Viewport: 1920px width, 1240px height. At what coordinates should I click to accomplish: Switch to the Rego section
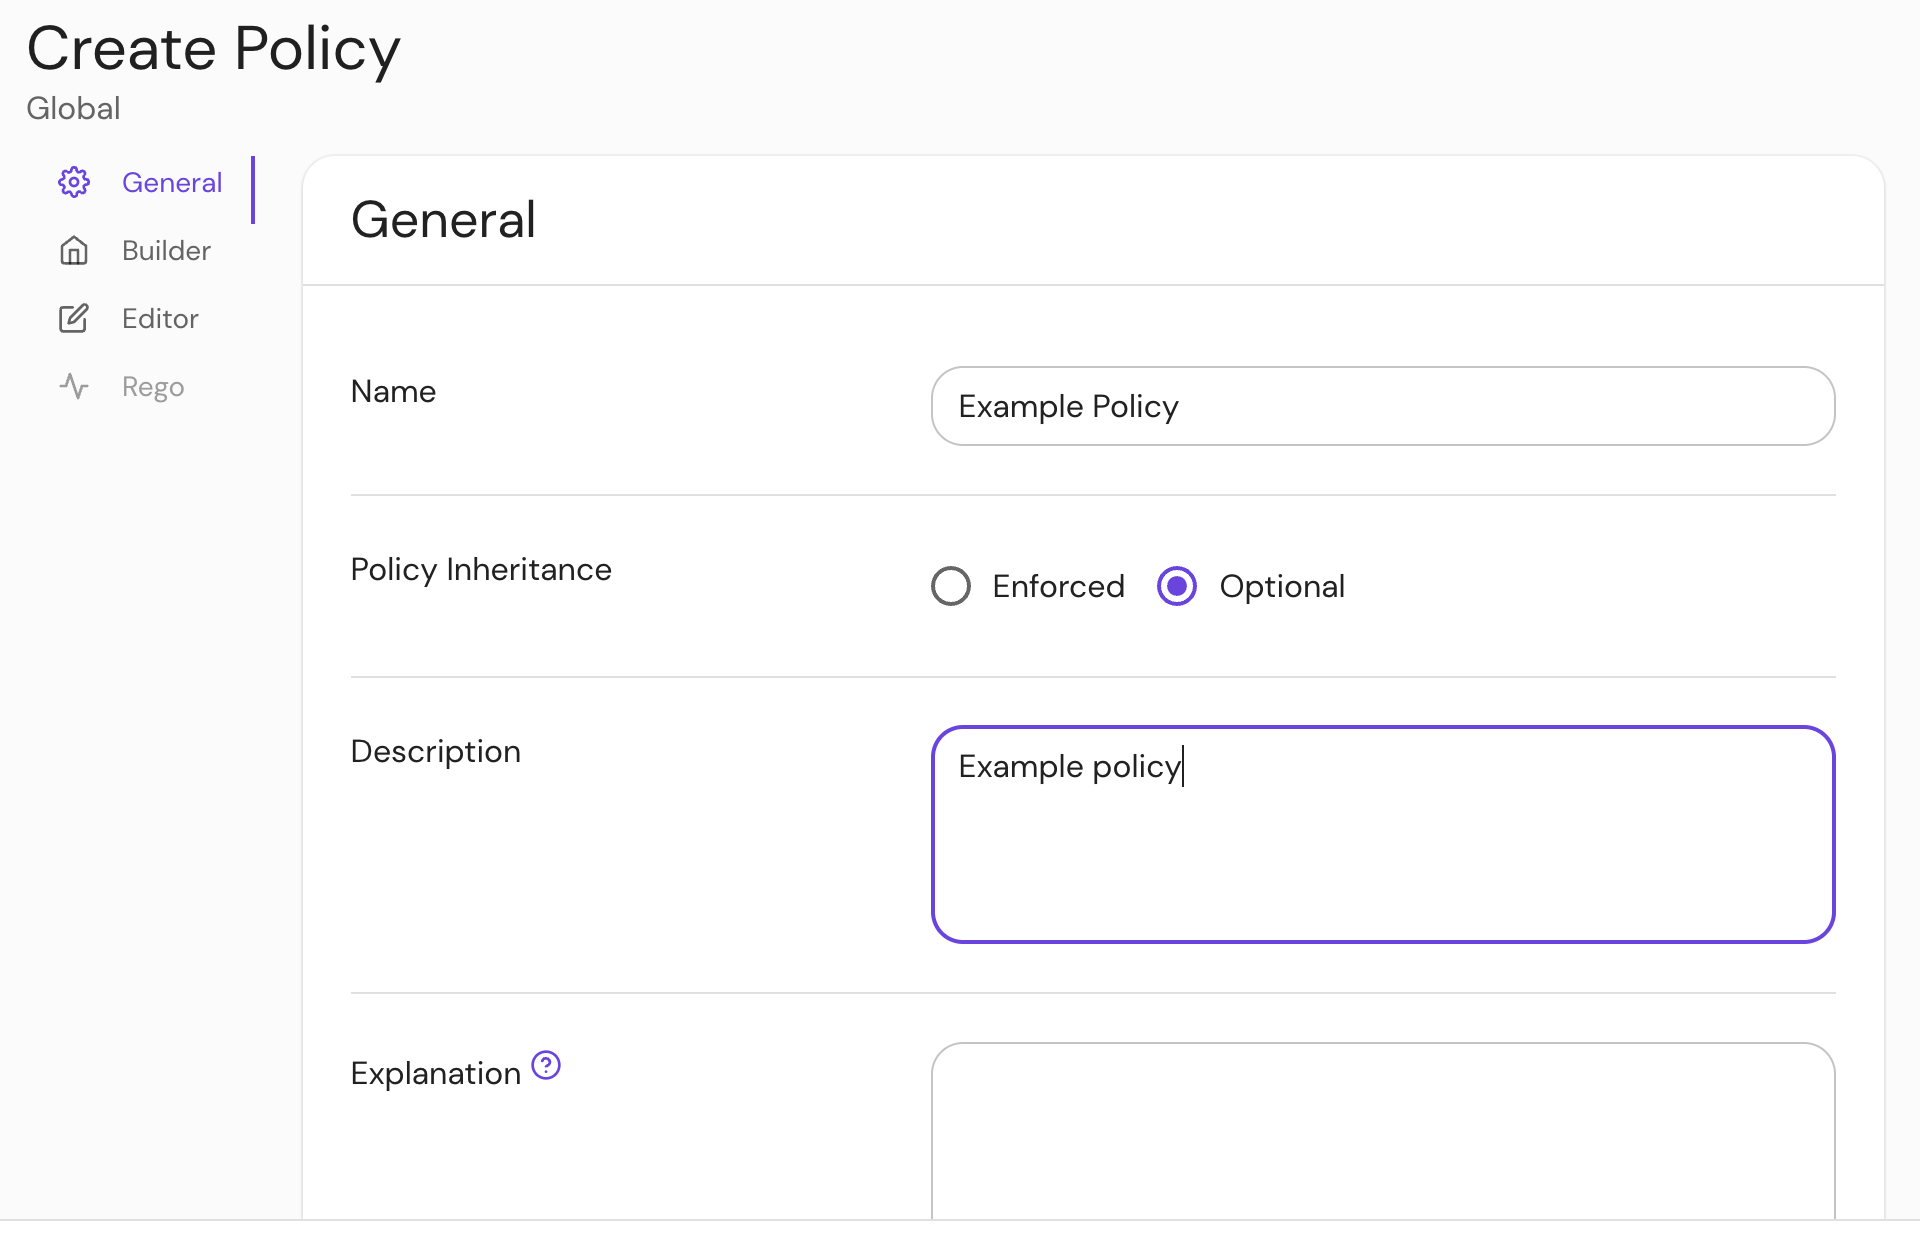[152, 386]
